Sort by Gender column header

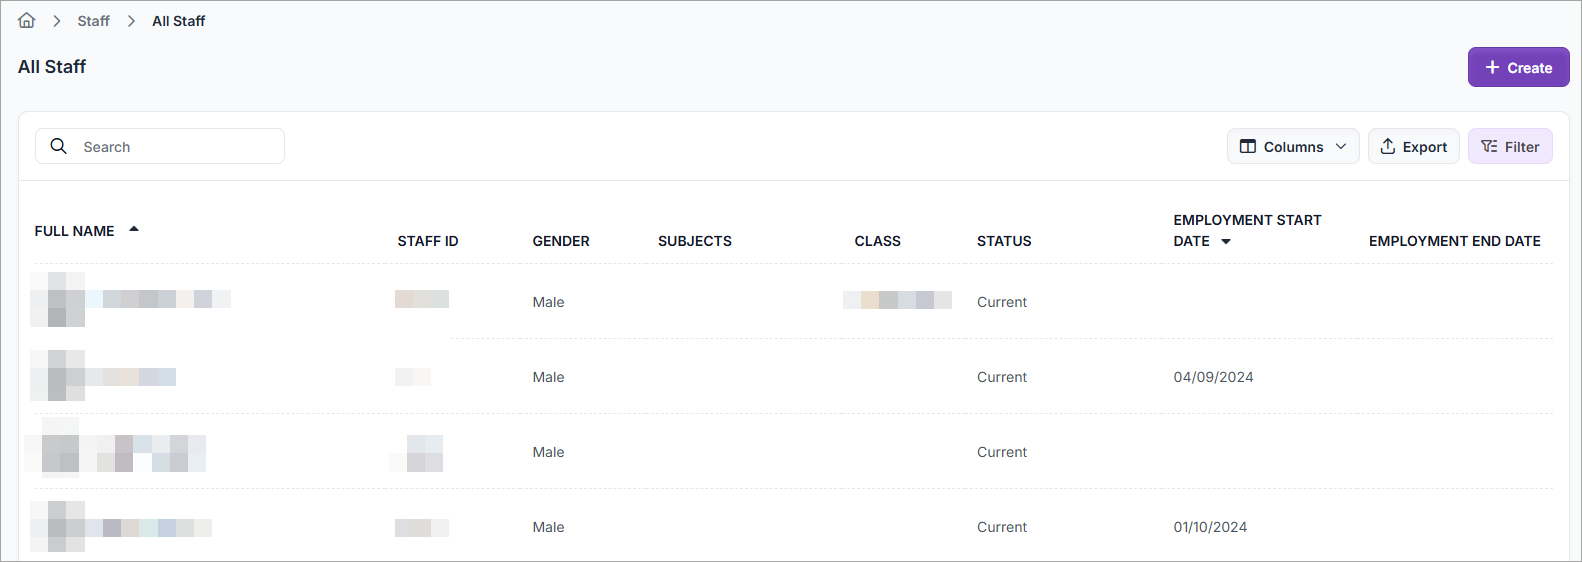click(561, 241)
